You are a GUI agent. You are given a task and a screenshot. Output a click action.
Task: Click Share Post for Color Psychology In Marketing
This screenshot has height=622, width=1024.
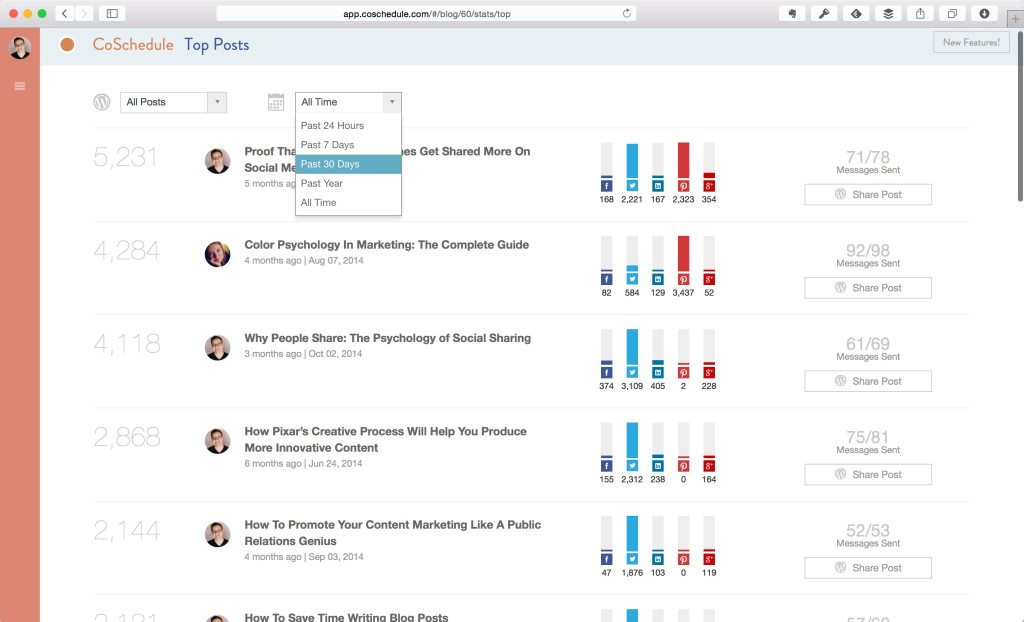(x=867, y=287)
